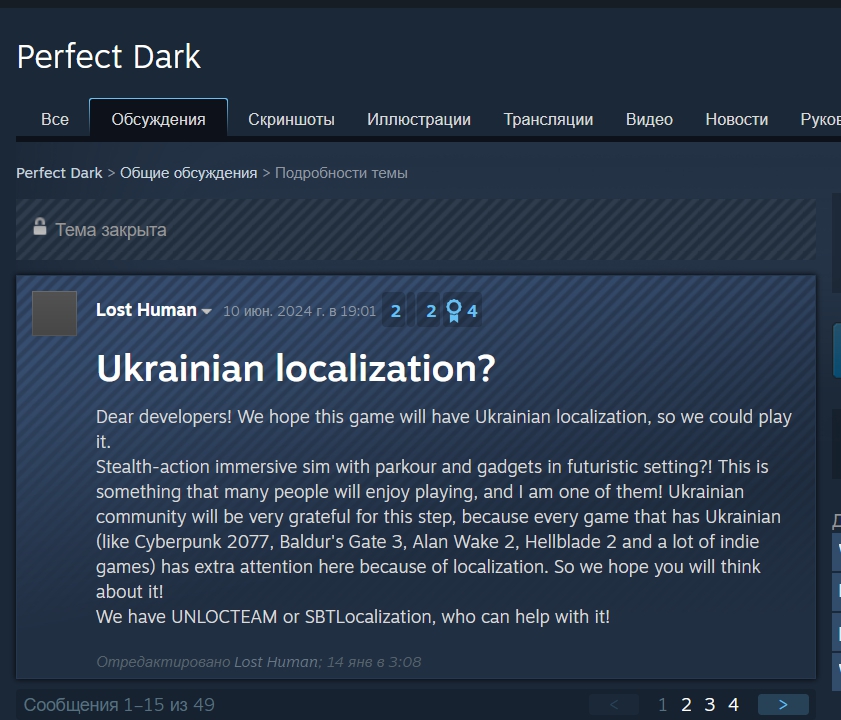Click the Perfect Dark breadcrumb link

click(59, 173)
